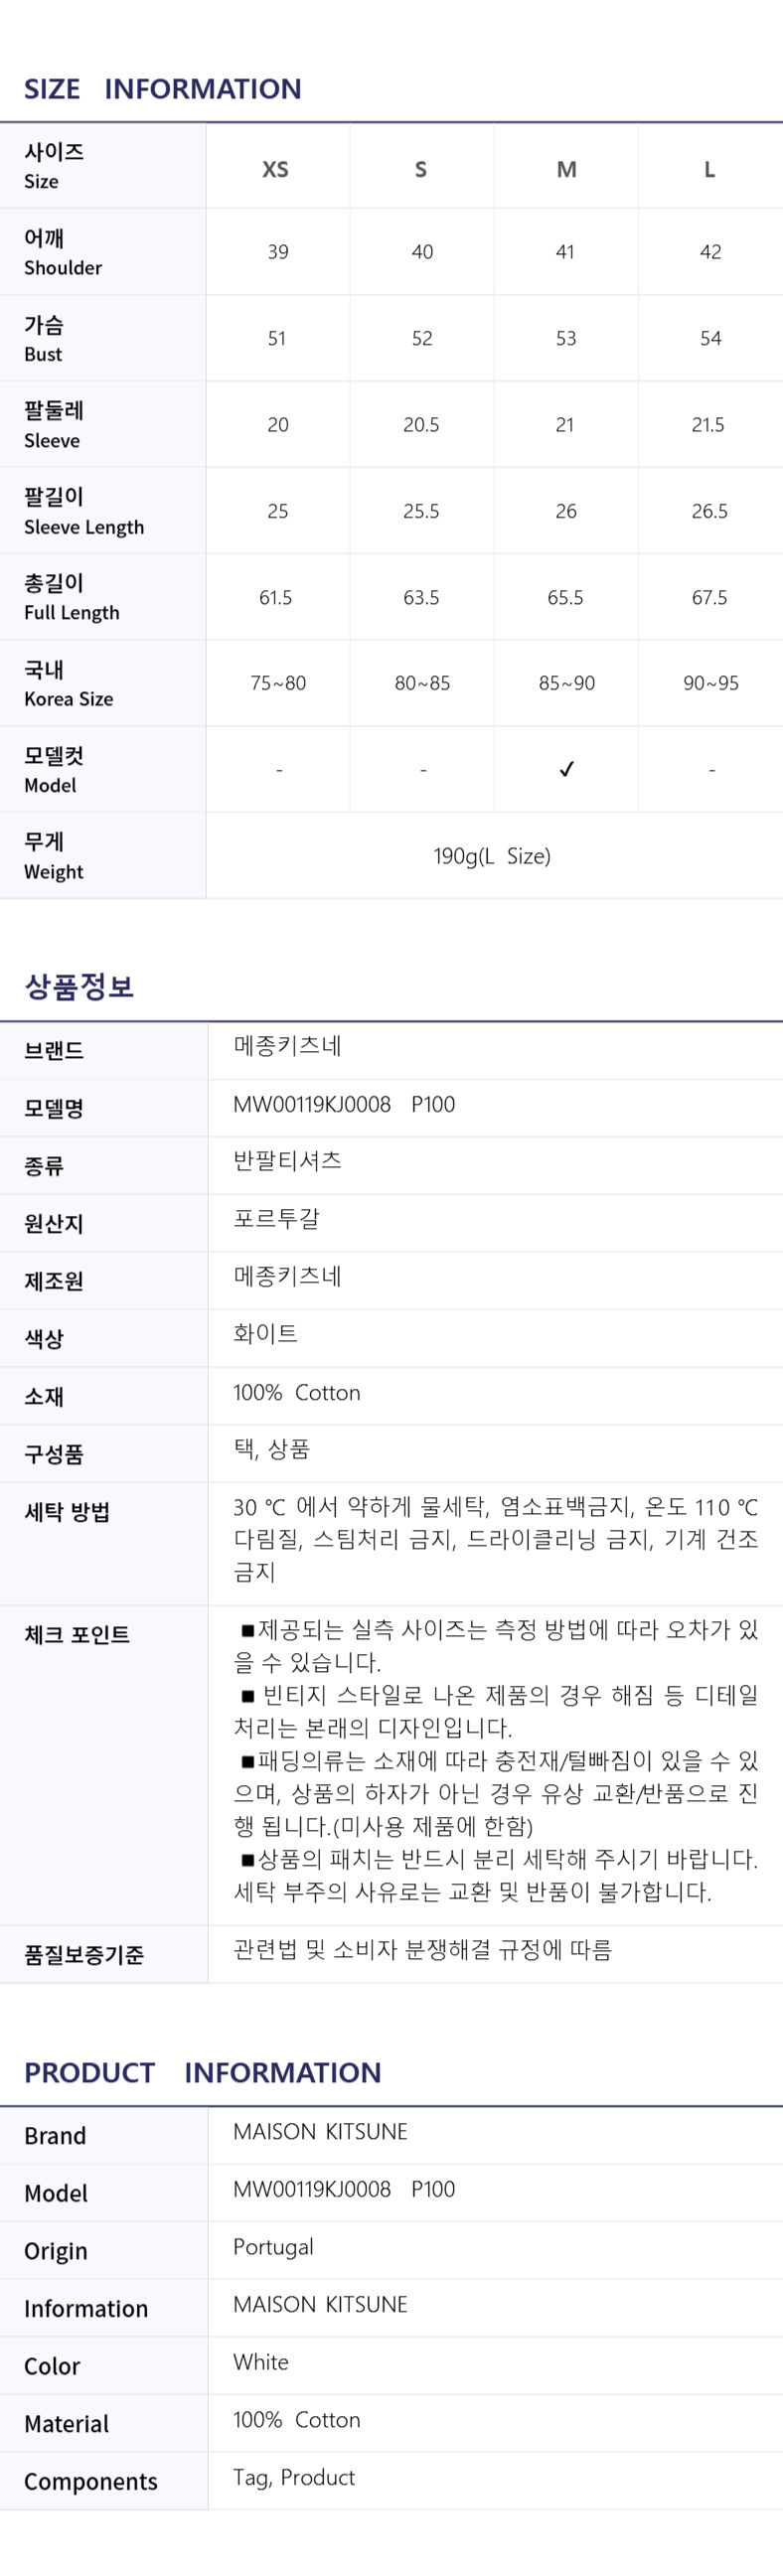Click the PRODUCT INFORMATION heading
Image resolution: width=783 pixels, height=2576 pixels.
202,2073
